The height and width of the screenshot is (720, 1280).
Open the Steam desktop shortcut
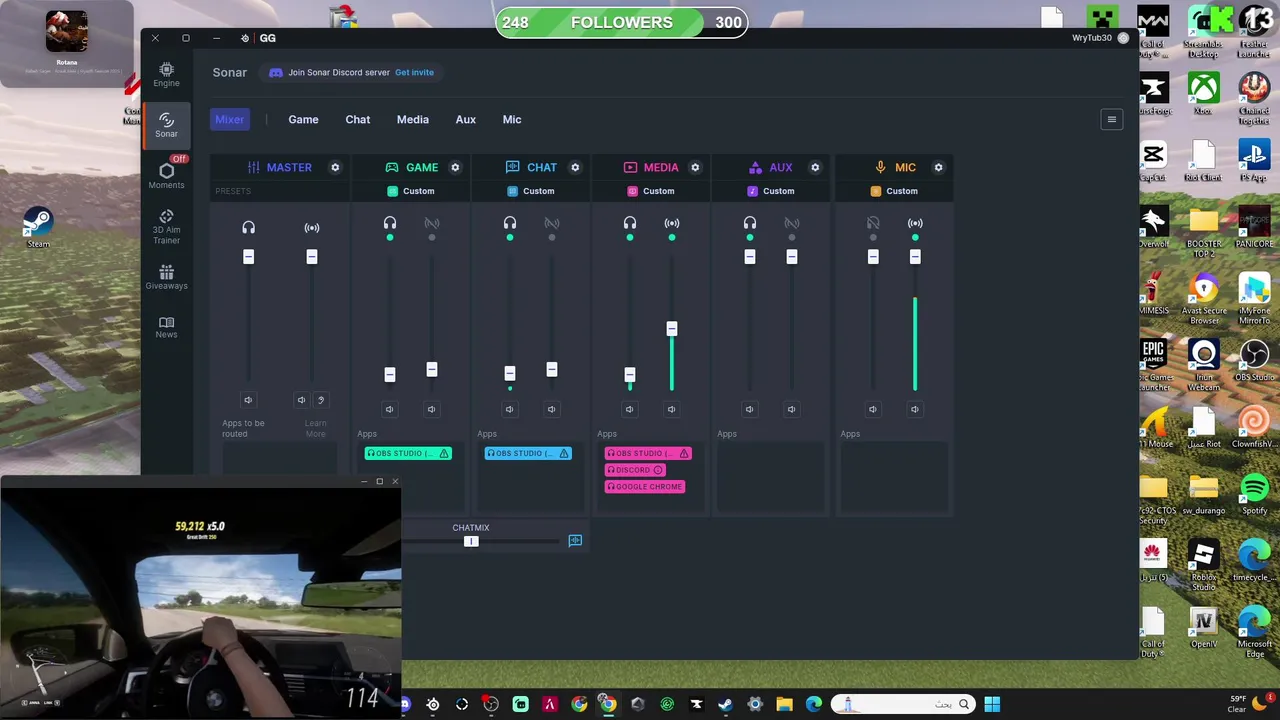(x=38, y=227)
